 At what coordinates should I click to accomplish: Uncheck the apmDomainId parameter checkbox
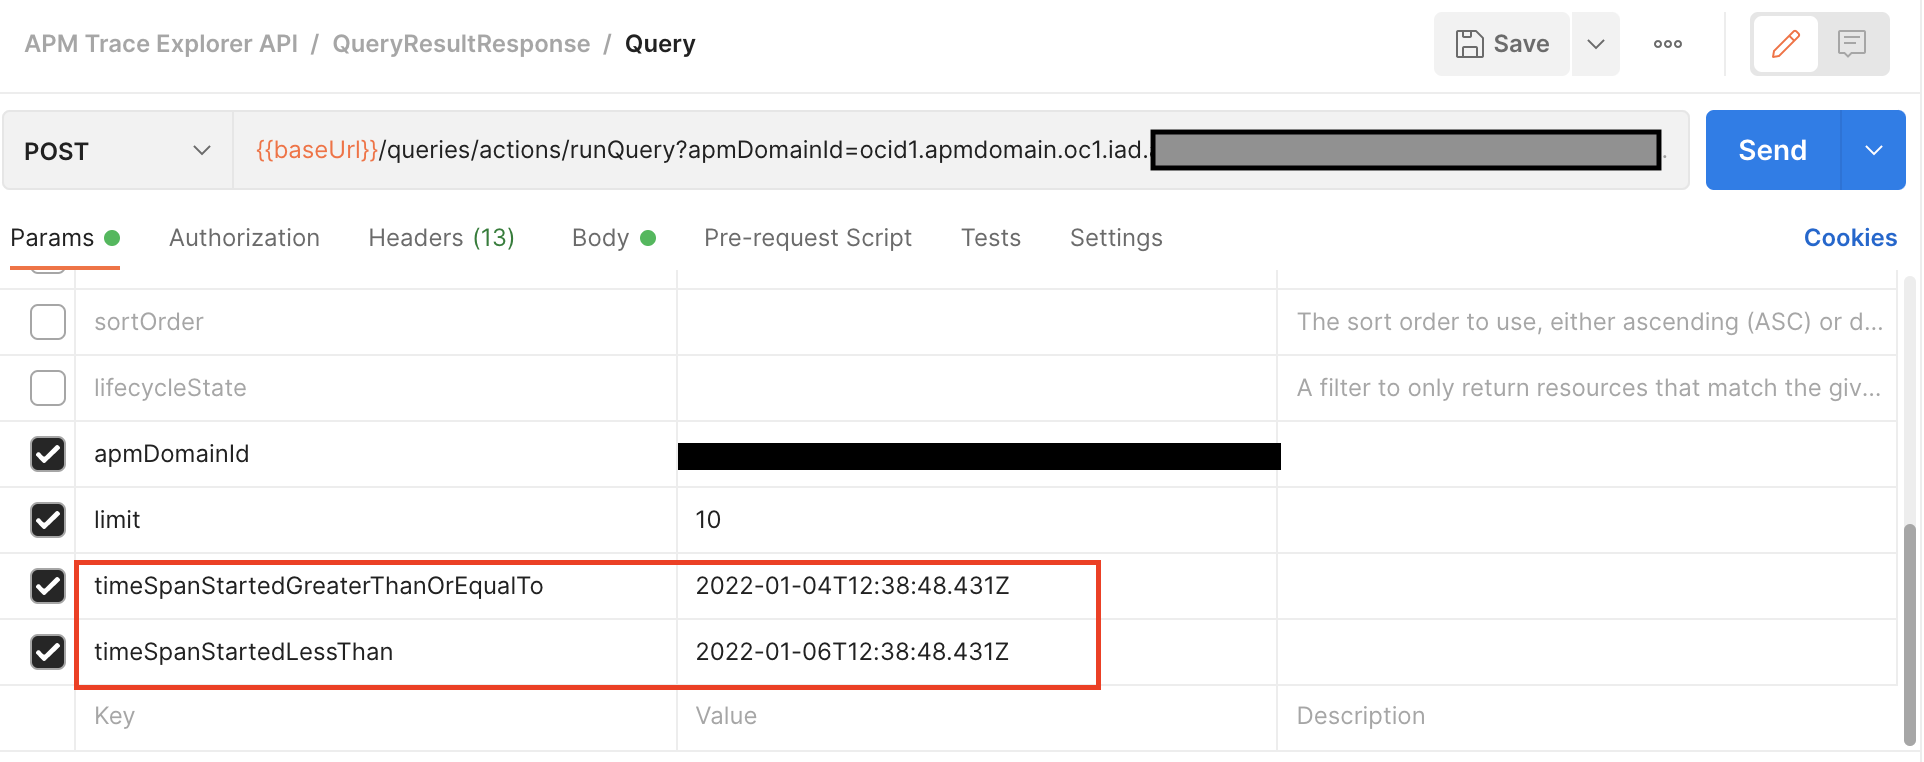48,454
